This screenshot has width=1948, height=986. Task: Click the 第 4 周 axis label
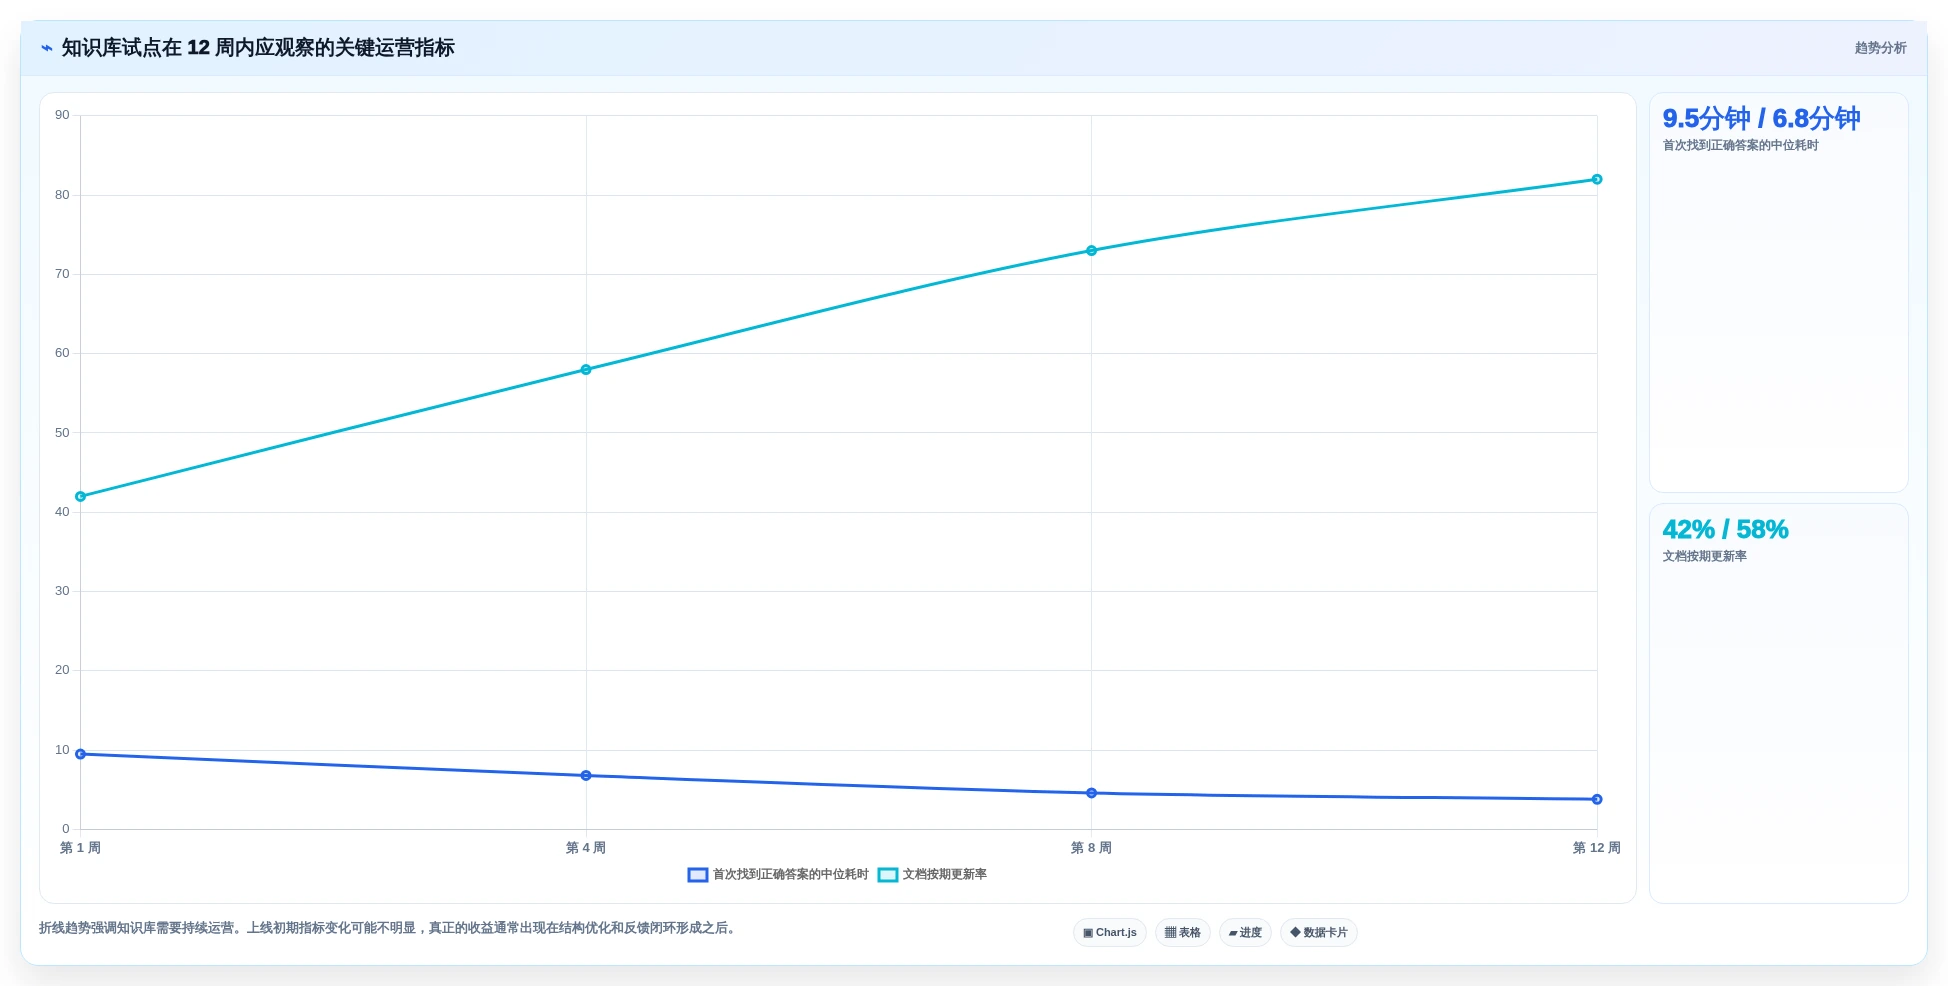(x=586, y=848)
